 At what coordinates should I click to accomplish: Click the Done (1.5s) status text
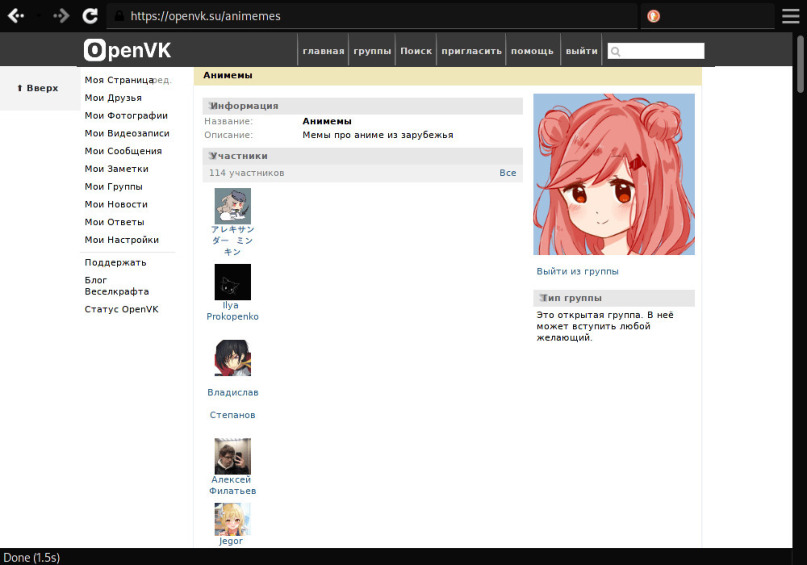tap(31, 557)
